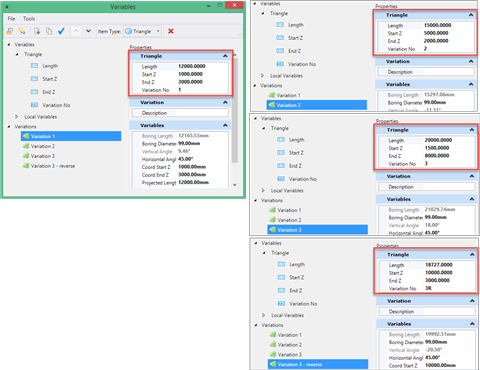Click the Vertical Angle -20.50° value

tap(434, 350)
